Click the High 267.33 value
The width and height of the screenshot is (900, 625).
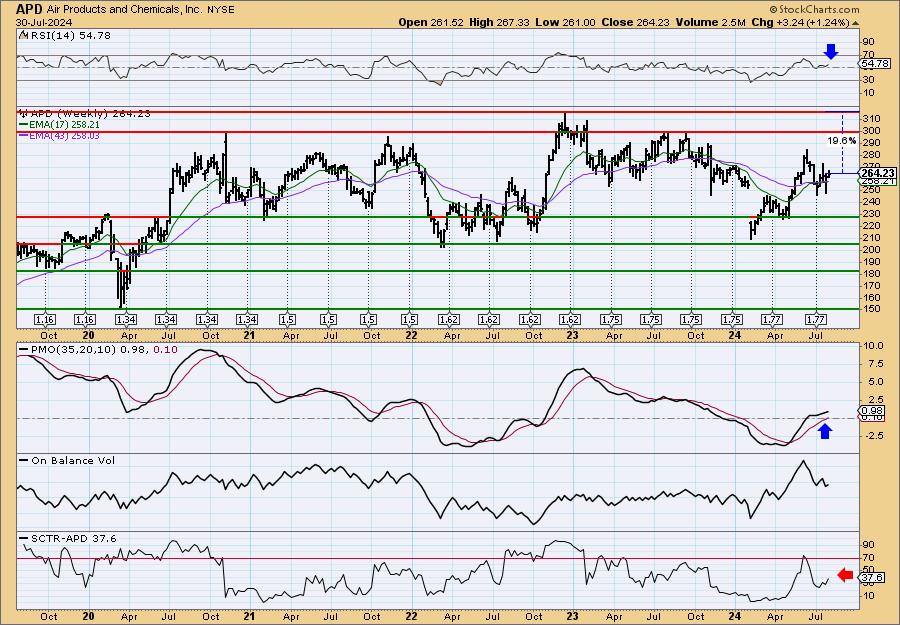click(x=499, y=22)
